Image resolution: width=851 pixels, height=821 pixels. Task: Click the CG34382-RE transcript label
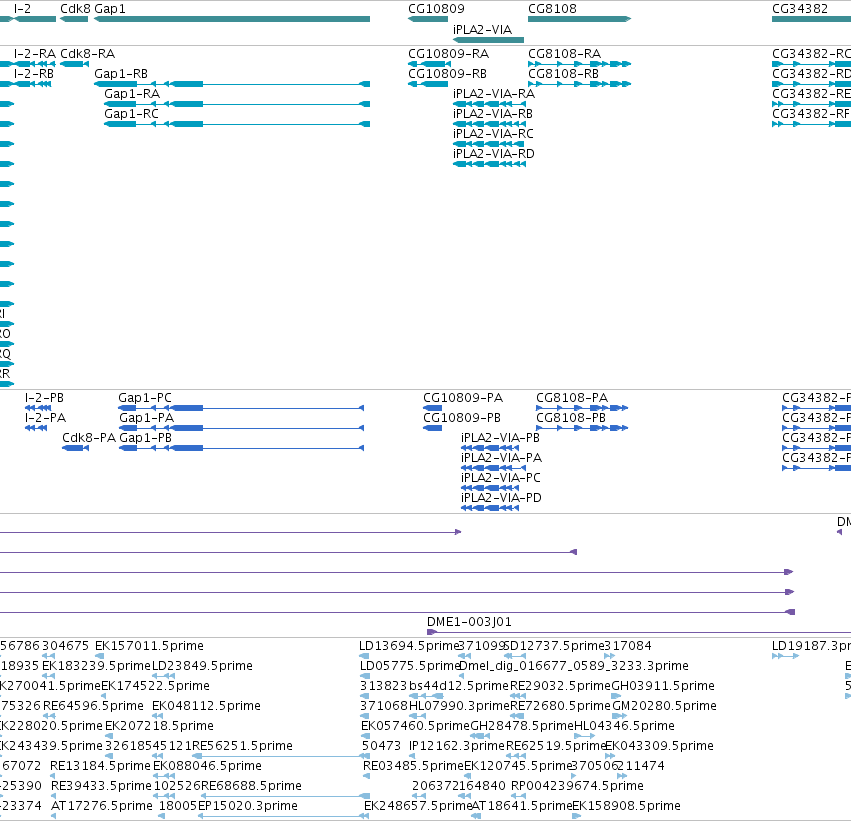coord(811,94)
